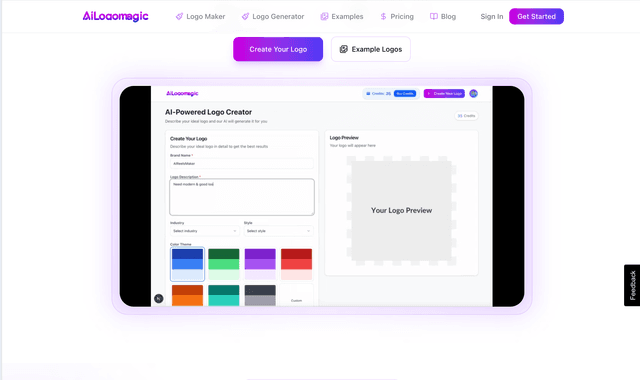Click the Credits: 25 counter in demo header
Image resolution: width=640 pixels, height=380 pixels.
378,93
